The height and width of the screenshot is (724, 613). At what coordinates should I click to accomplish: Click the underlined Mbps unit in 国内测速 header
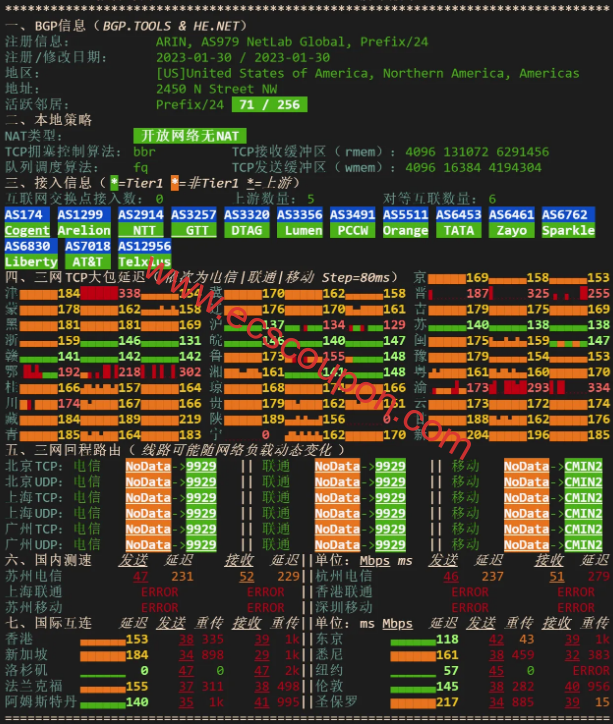coord(375,561)
